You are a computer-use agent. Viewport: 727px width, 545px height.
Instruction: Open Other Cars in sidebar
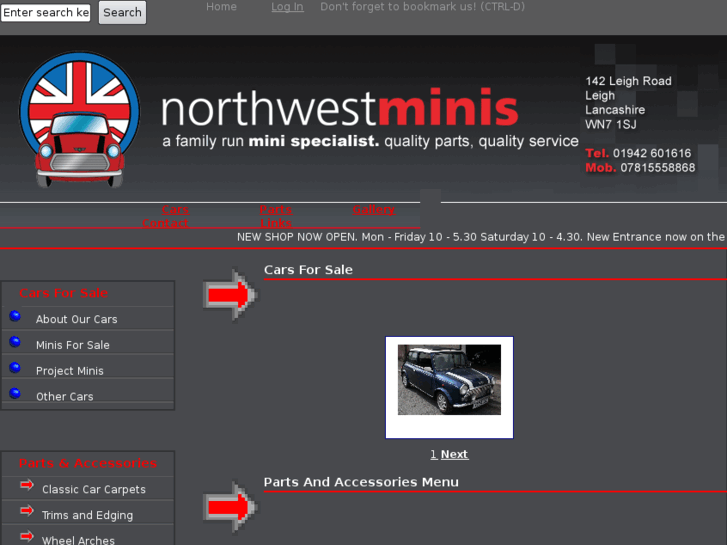point(64,397)
